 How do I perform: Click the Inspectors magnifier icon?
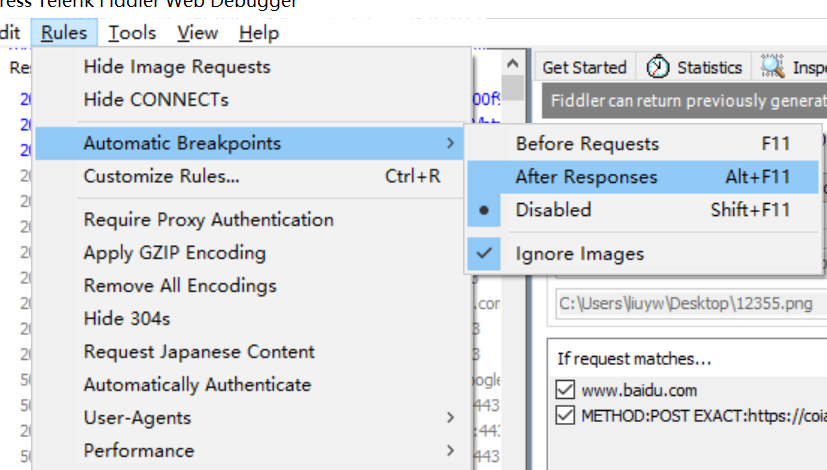[x=773, y=66]
